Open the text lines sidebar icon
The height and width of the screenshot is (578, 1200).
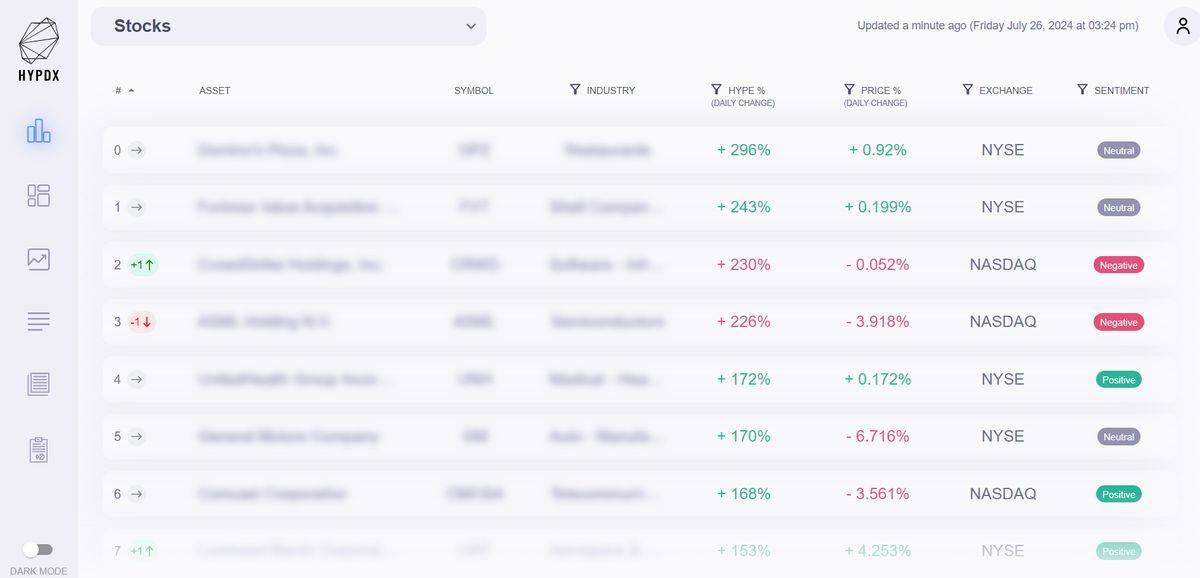(x=39, y=322)
